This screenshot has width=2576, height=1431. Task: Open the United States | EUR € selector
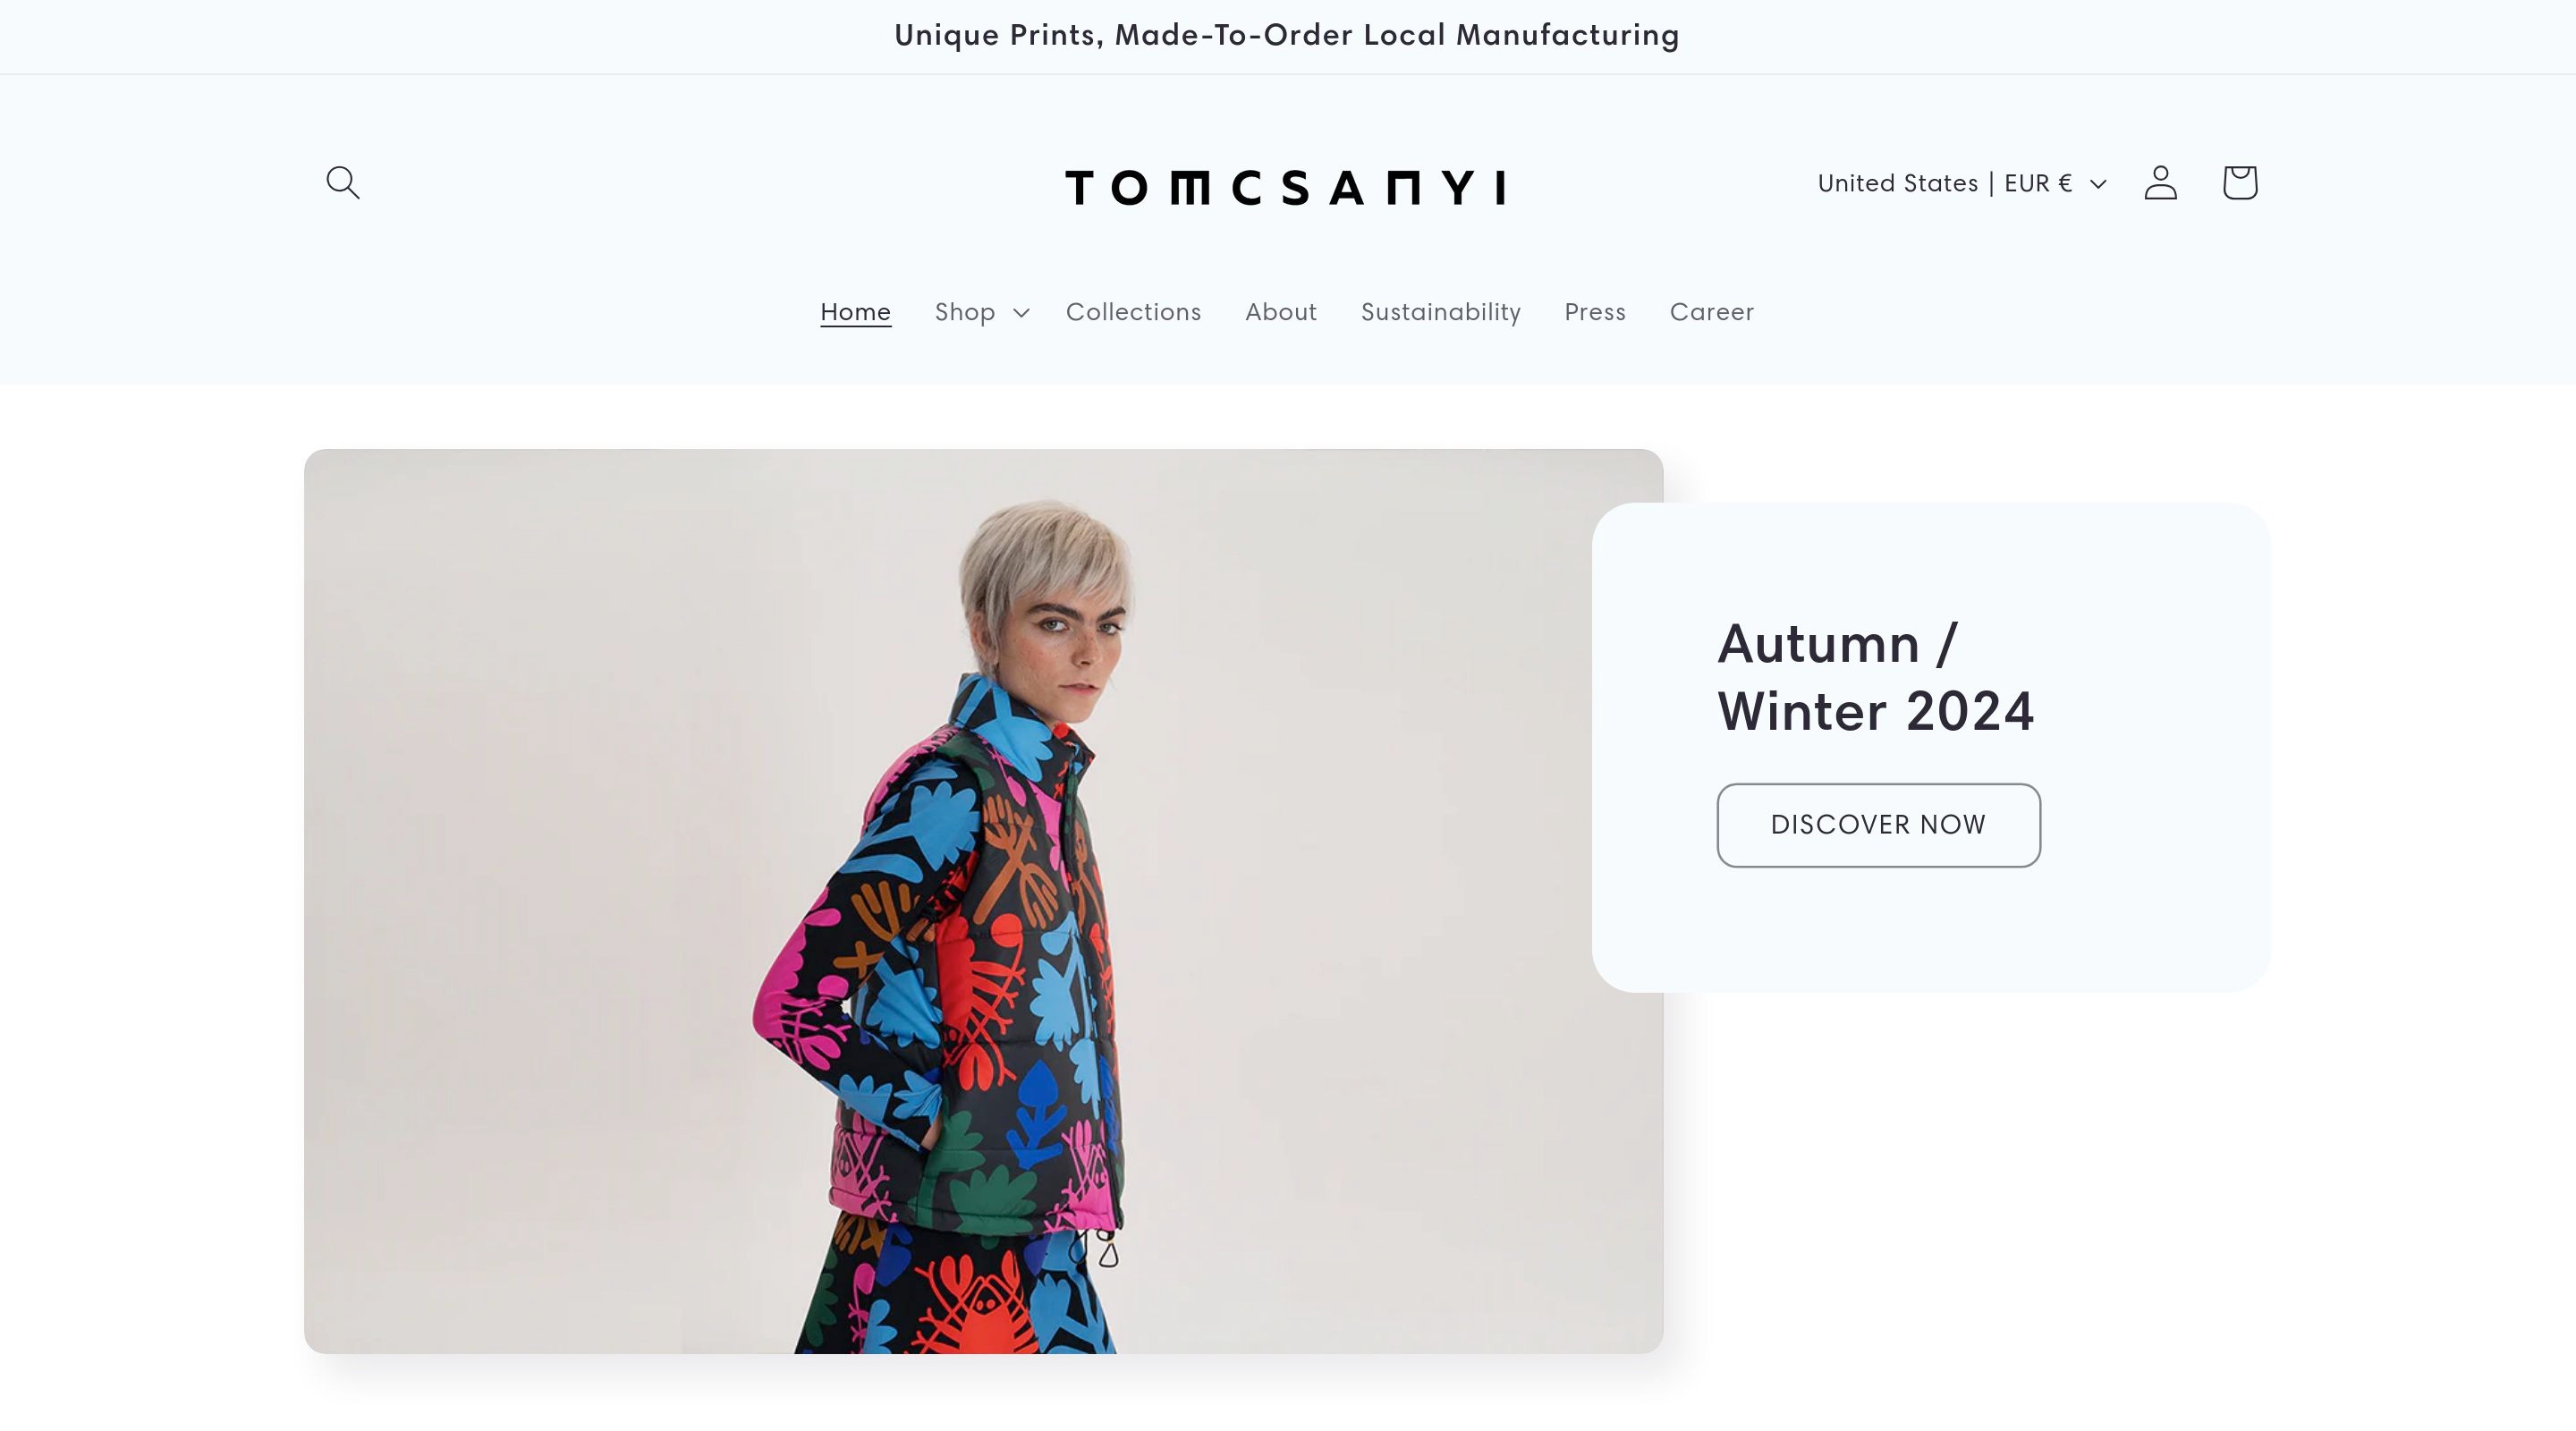(x=1962, y=183)
